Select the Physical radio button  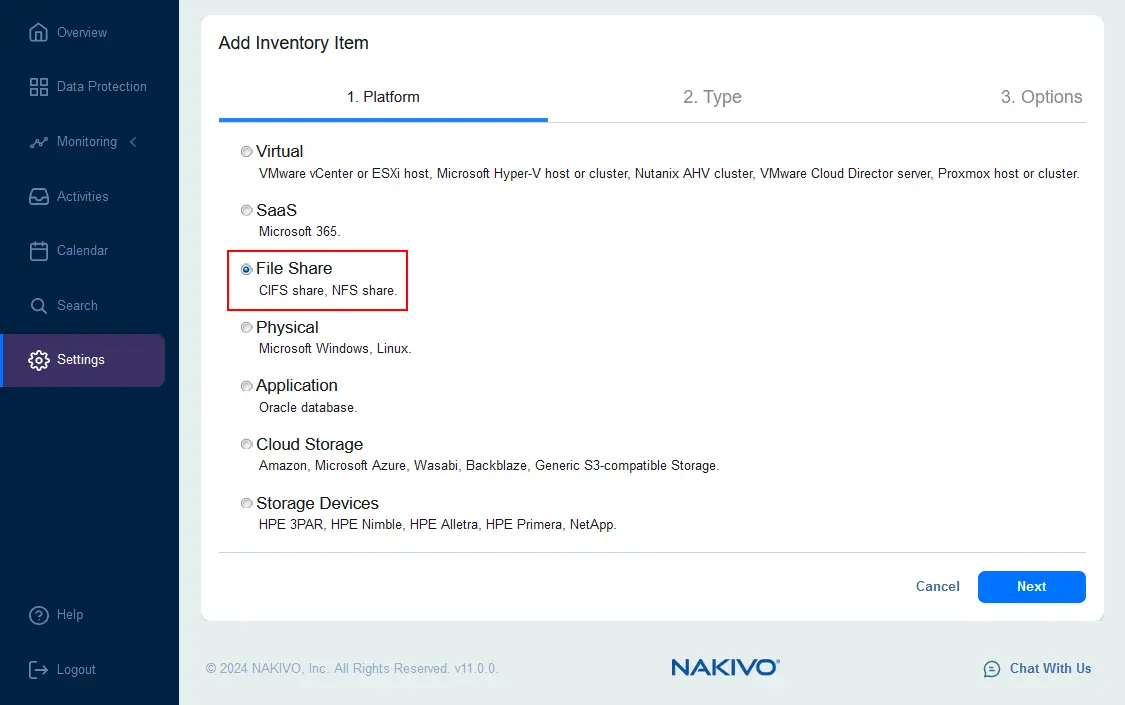[x=247, y=328]
